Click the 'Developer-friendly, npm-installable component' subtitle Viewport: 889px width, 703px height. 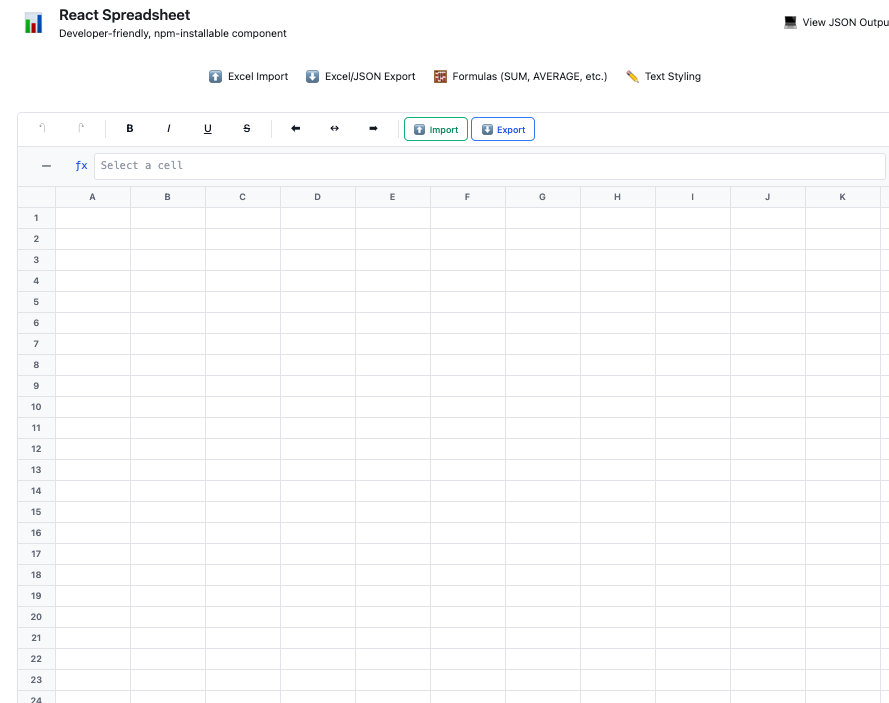(172, 33)
